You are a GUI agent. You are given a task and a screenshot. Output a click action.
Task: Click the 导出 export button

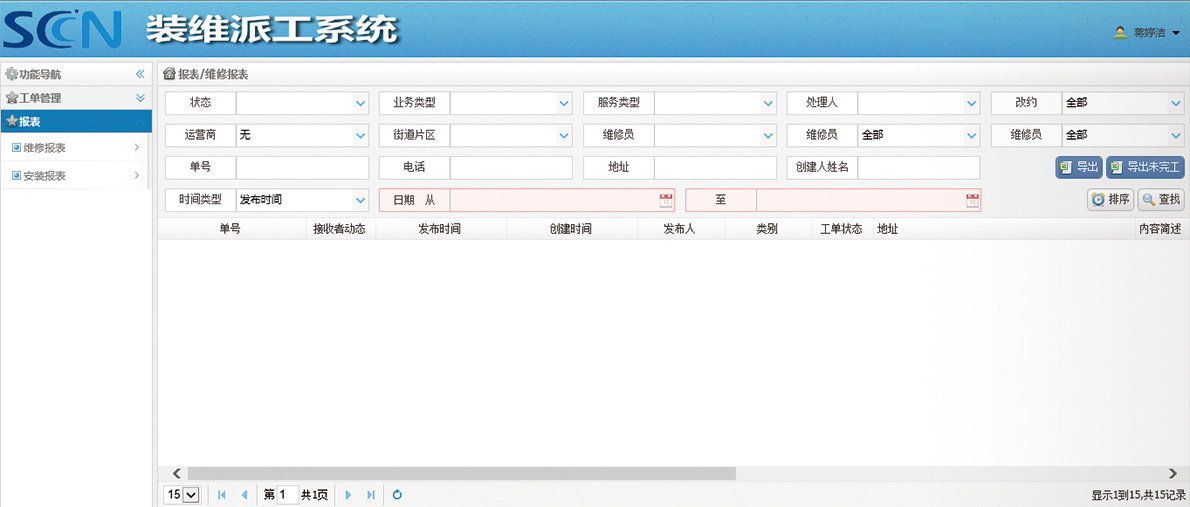click(1078, 168)
